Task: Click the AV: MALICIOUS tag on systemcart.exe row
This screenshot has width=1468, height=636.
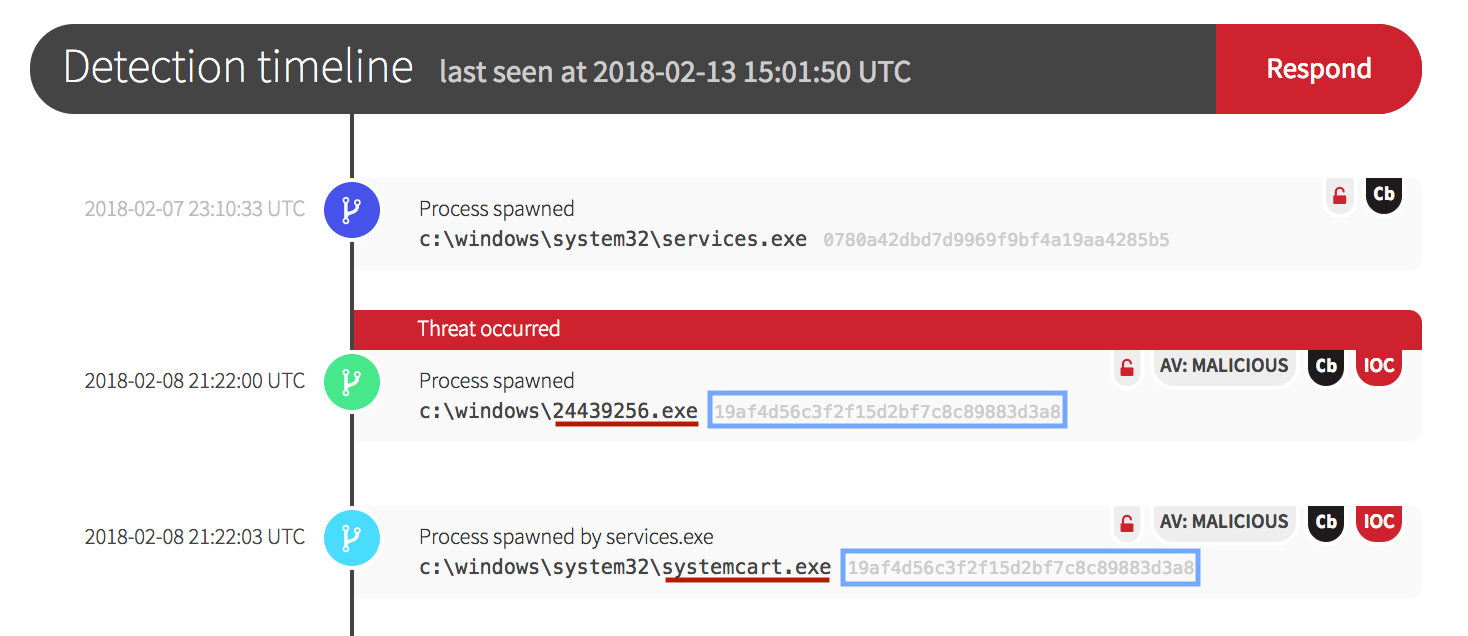Action: click(x=1224, y=522)
